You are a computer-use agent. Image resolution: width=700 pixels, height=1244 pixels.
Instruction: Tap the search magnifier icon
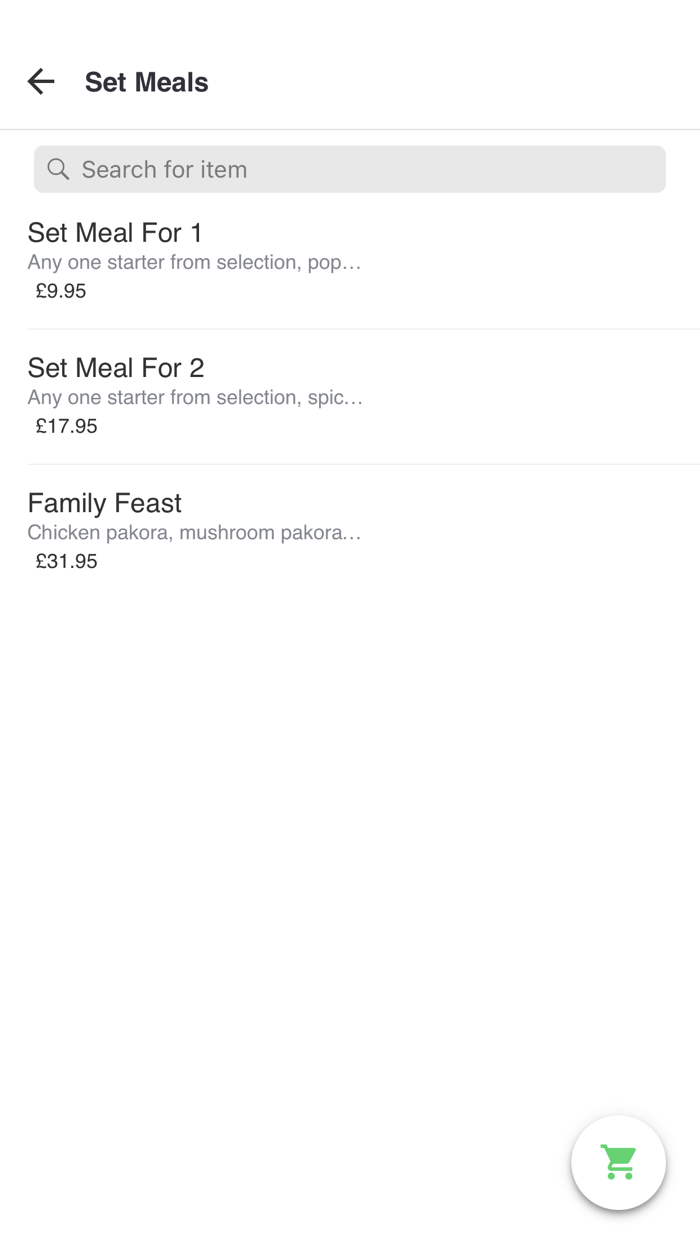[x=58, y=170]
